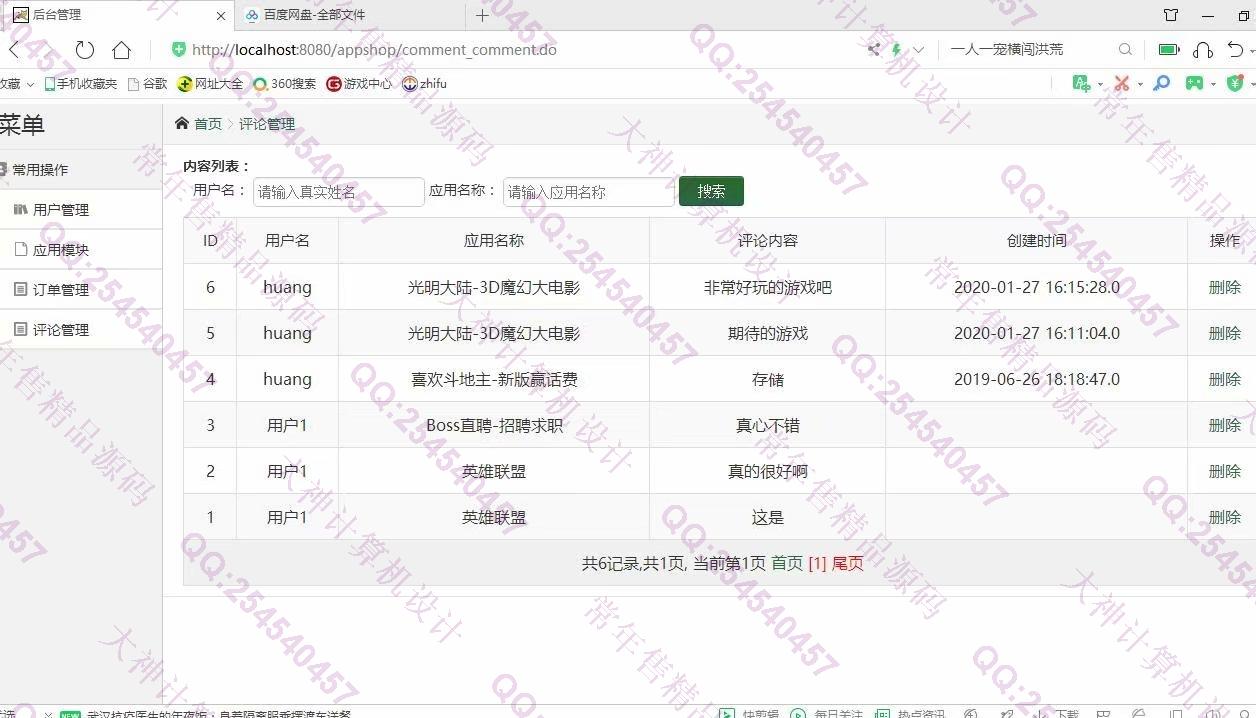Click the green yen shield icon
The image size is (1256, 718).
point(1236,84)
